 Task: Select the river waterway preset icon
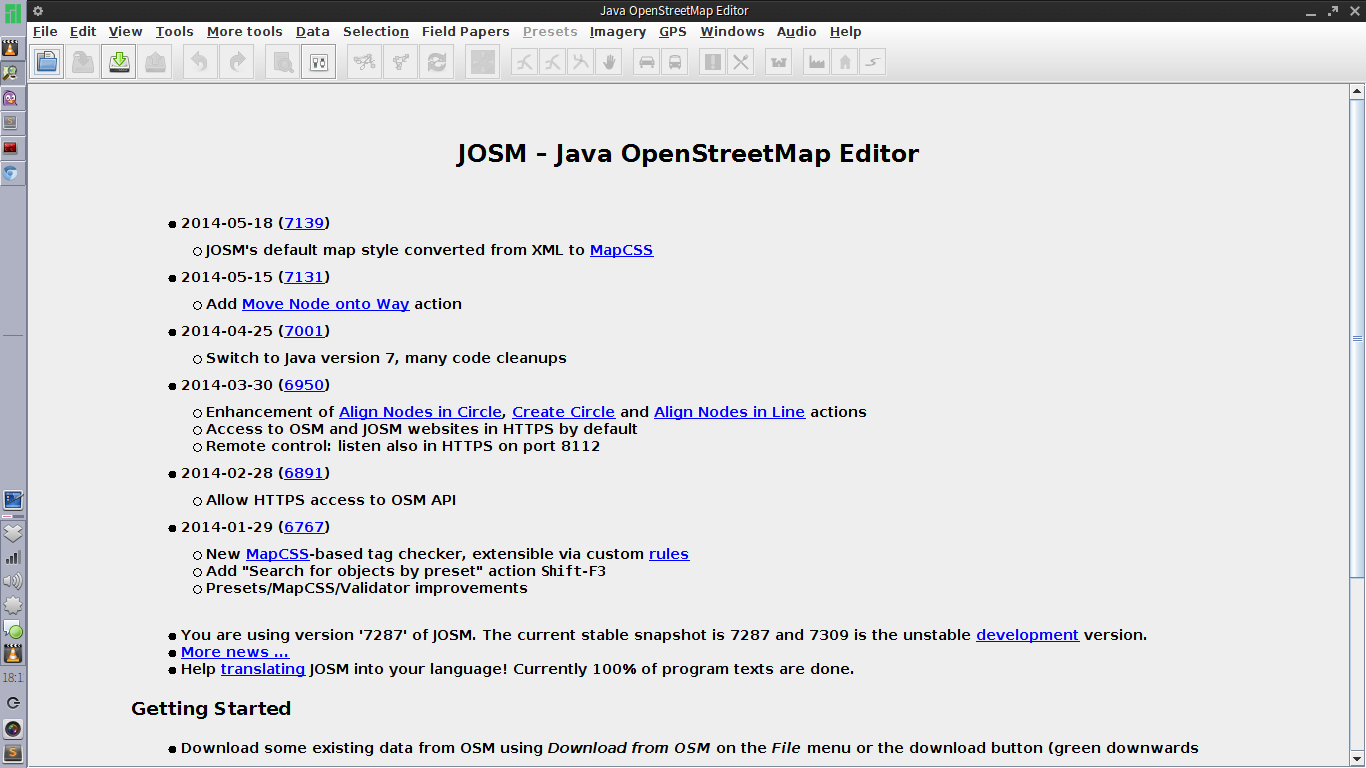(x=873, y=62)
